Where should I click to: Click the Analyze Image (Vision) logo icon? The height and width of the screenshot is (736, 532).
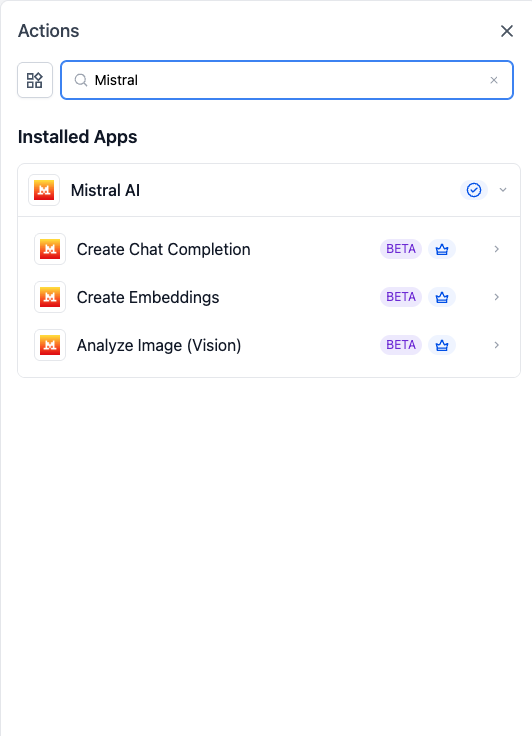pos(50,345)
